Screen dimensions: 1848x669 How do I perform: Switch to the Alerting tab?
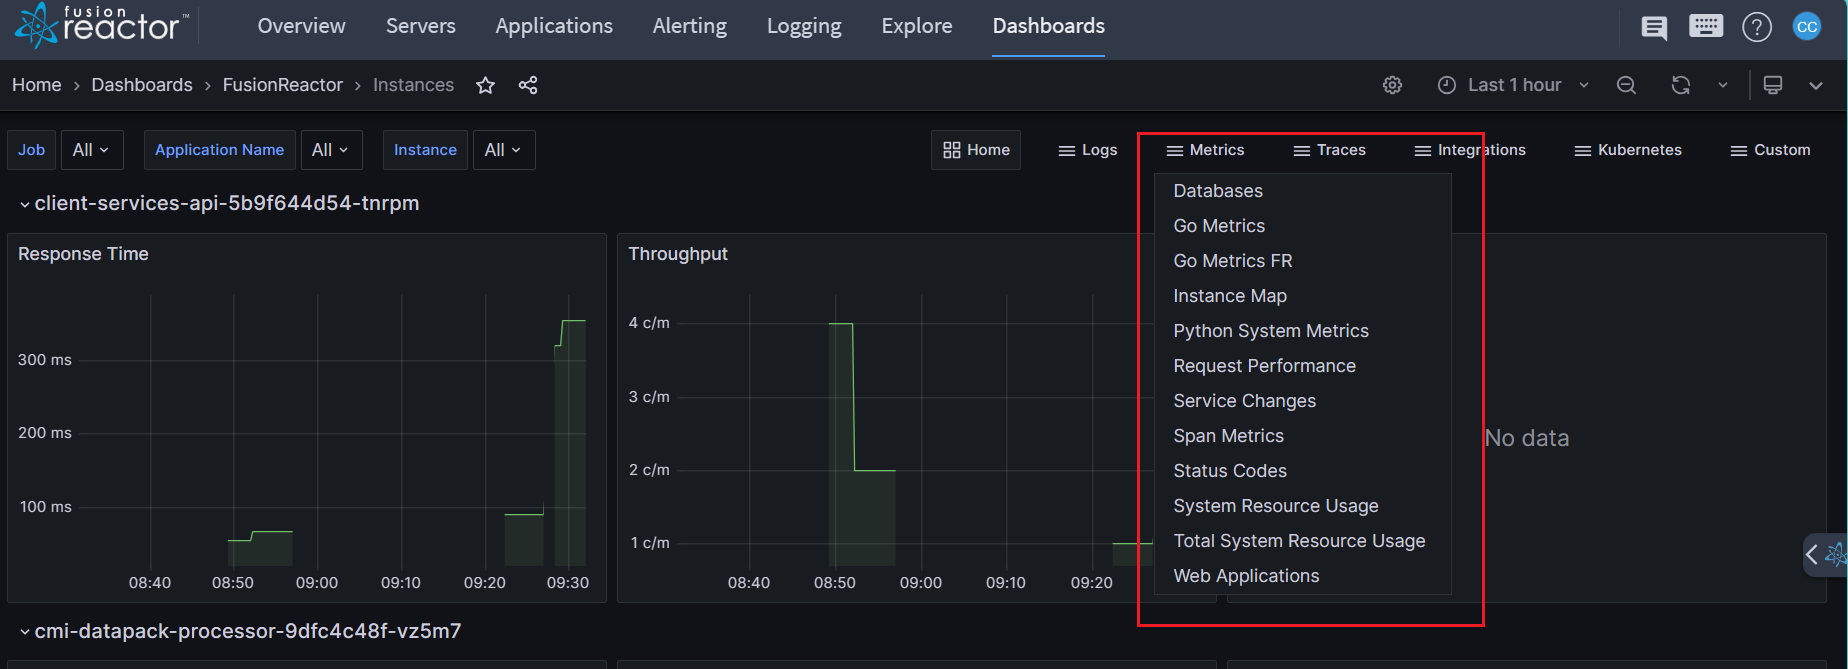click(689, 27)
